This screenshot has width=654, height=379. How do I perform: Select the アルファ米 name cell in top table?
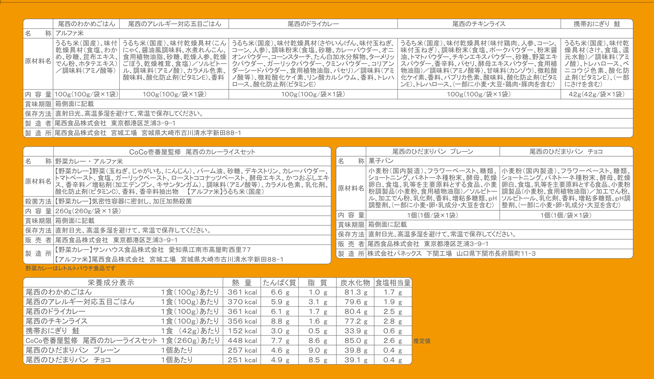click(69, 33)
